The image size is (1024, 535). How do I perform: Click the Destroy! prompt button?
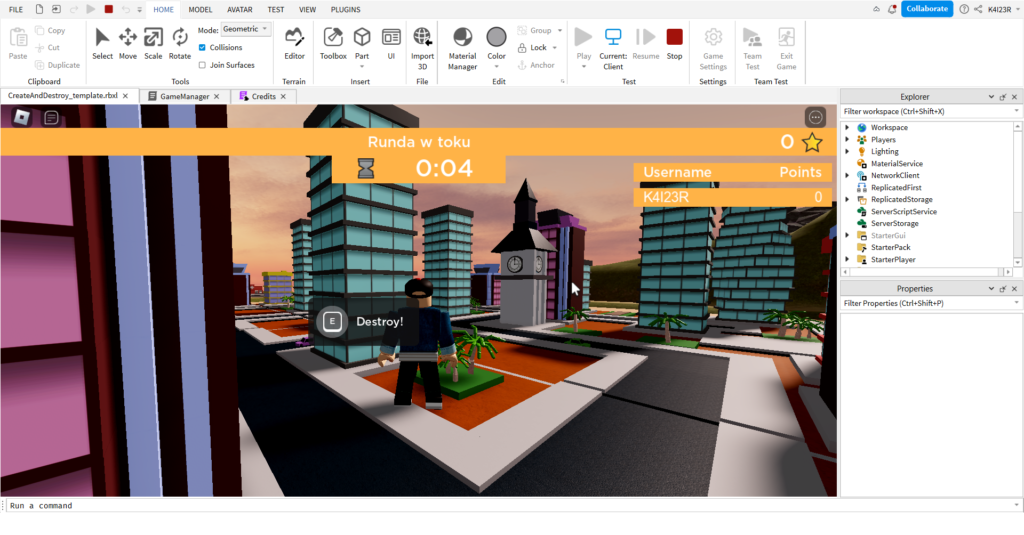366,321
